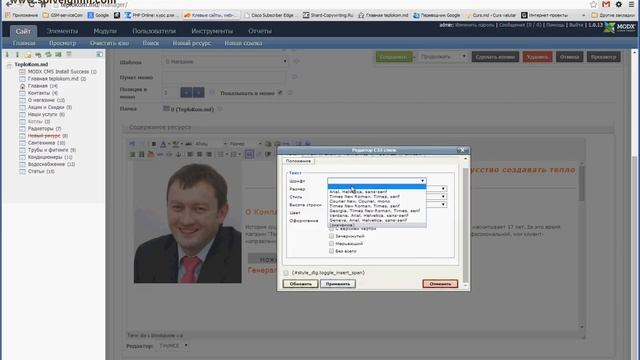This screenshot has height=360, width=640.
Task: Click align center icon in editor toolbar
Action: (200, 154)
